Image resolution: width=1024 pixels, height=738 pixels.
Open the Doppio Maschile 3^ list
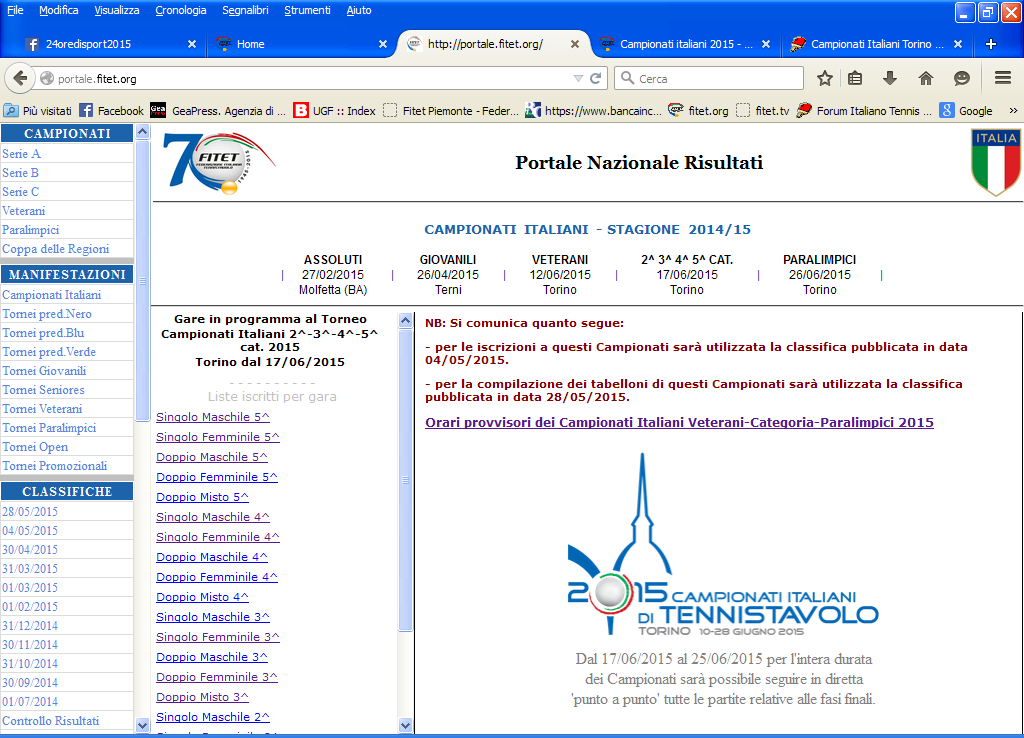tap(212, 657)
